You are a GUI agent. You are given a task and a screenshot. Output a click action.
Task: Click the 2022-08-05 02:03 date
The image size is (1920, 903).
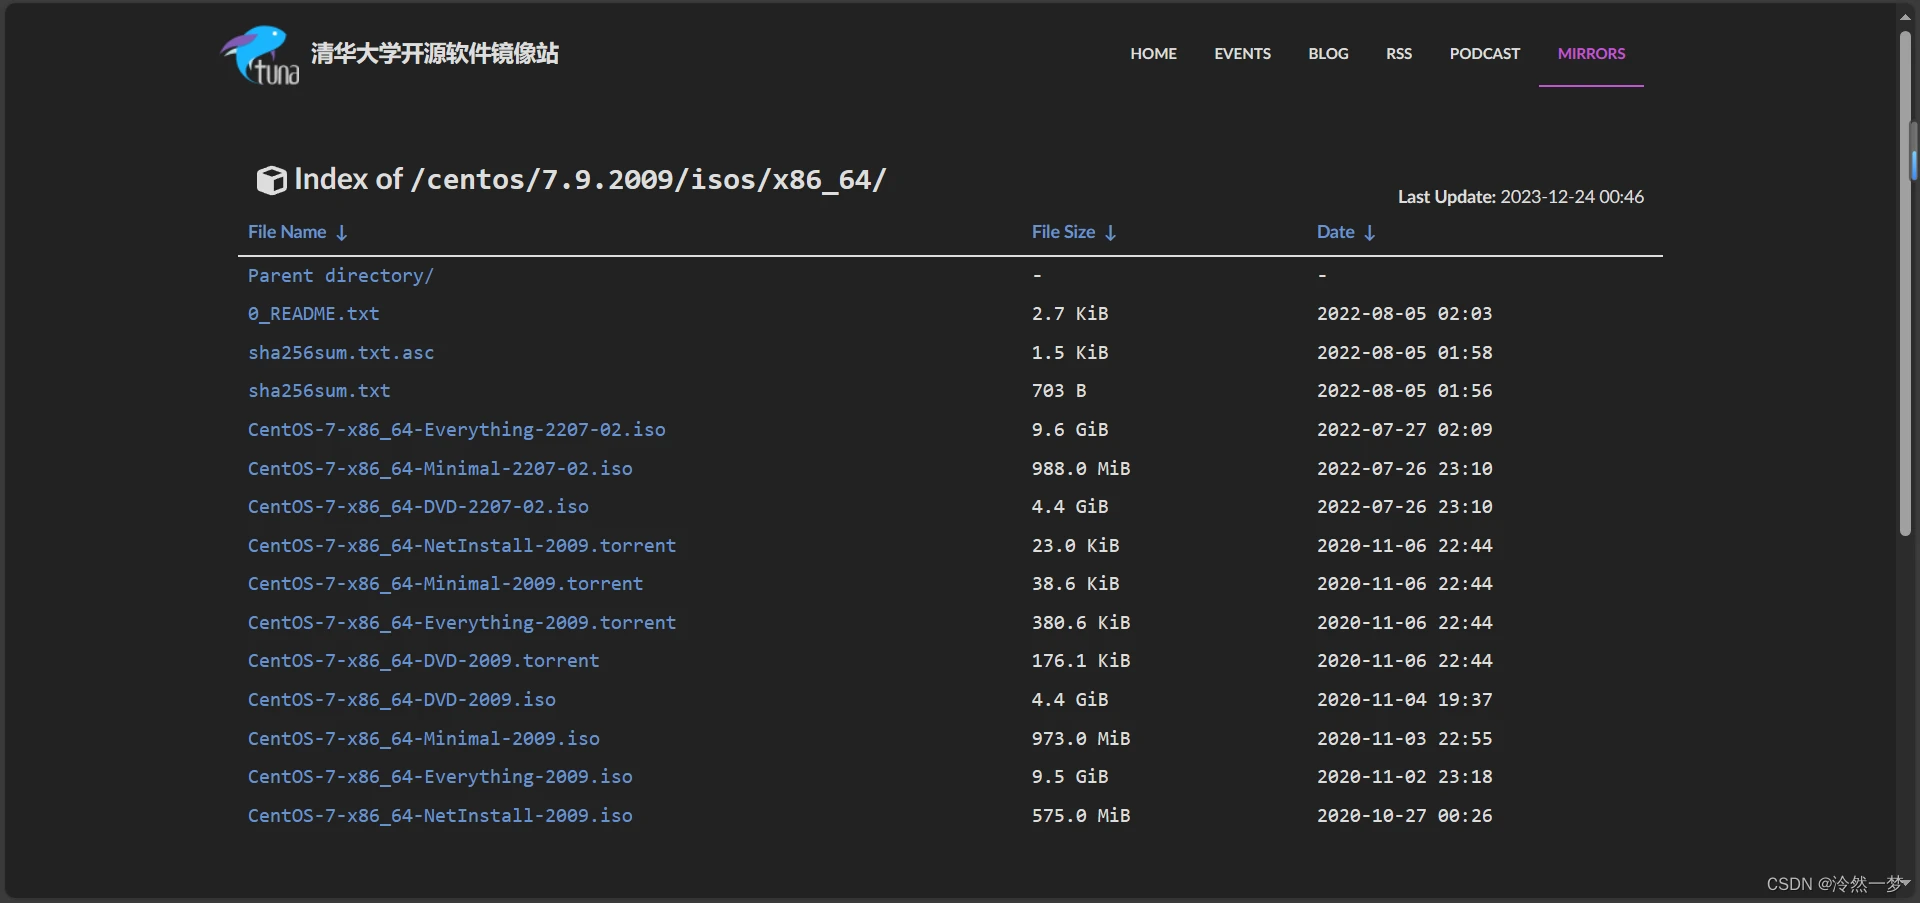click(x=1404, y=314)
